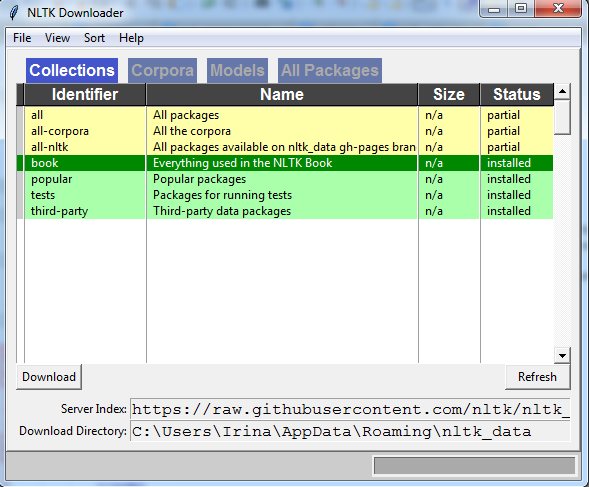Click the Refresh button
Viewport: 589px width, 487px height.
coord(537,377)
